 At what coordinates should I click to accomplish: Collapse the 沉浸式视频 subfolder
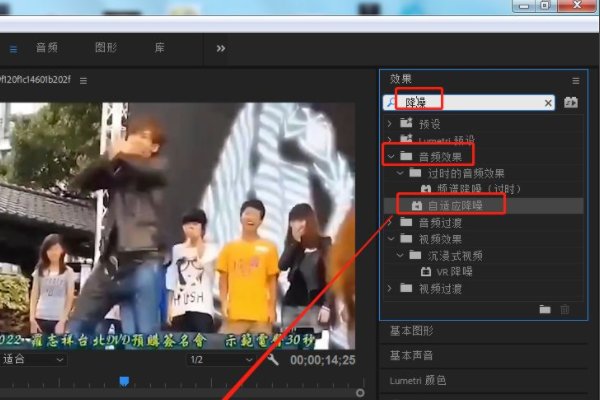pos(400,255)
